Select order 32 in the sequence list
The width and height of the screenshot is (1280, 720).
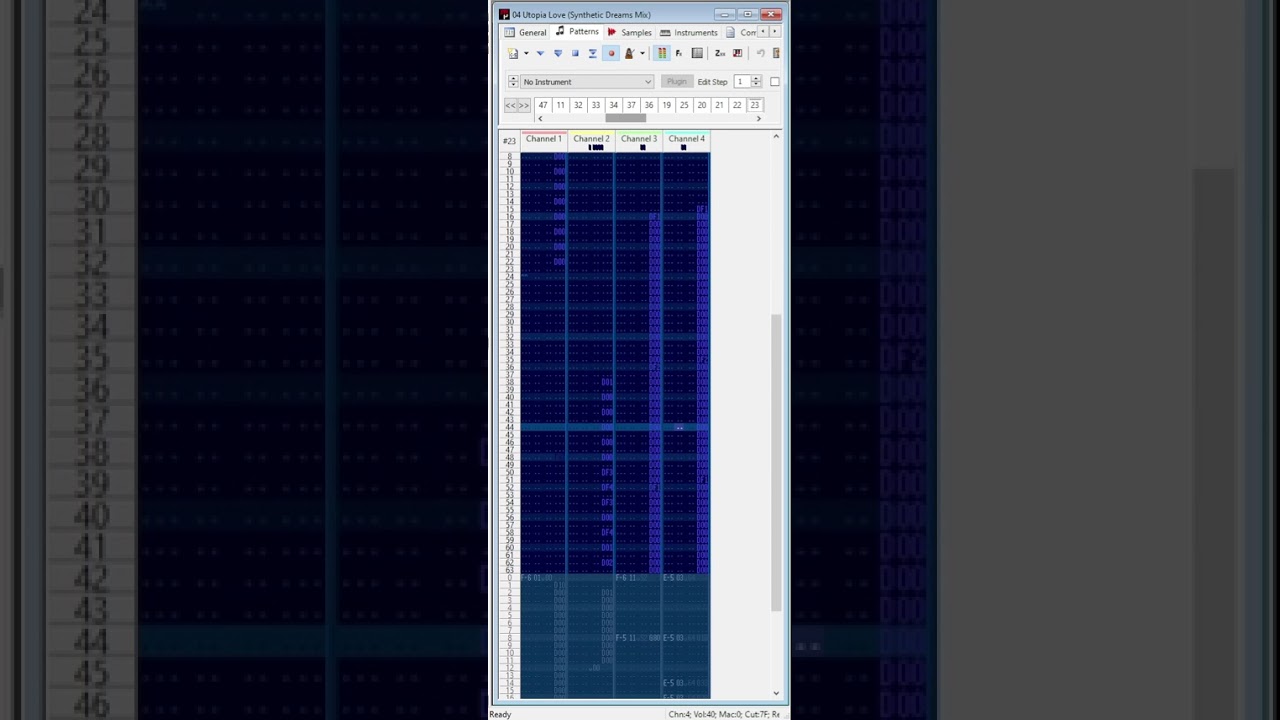click(x=578, y=105)
